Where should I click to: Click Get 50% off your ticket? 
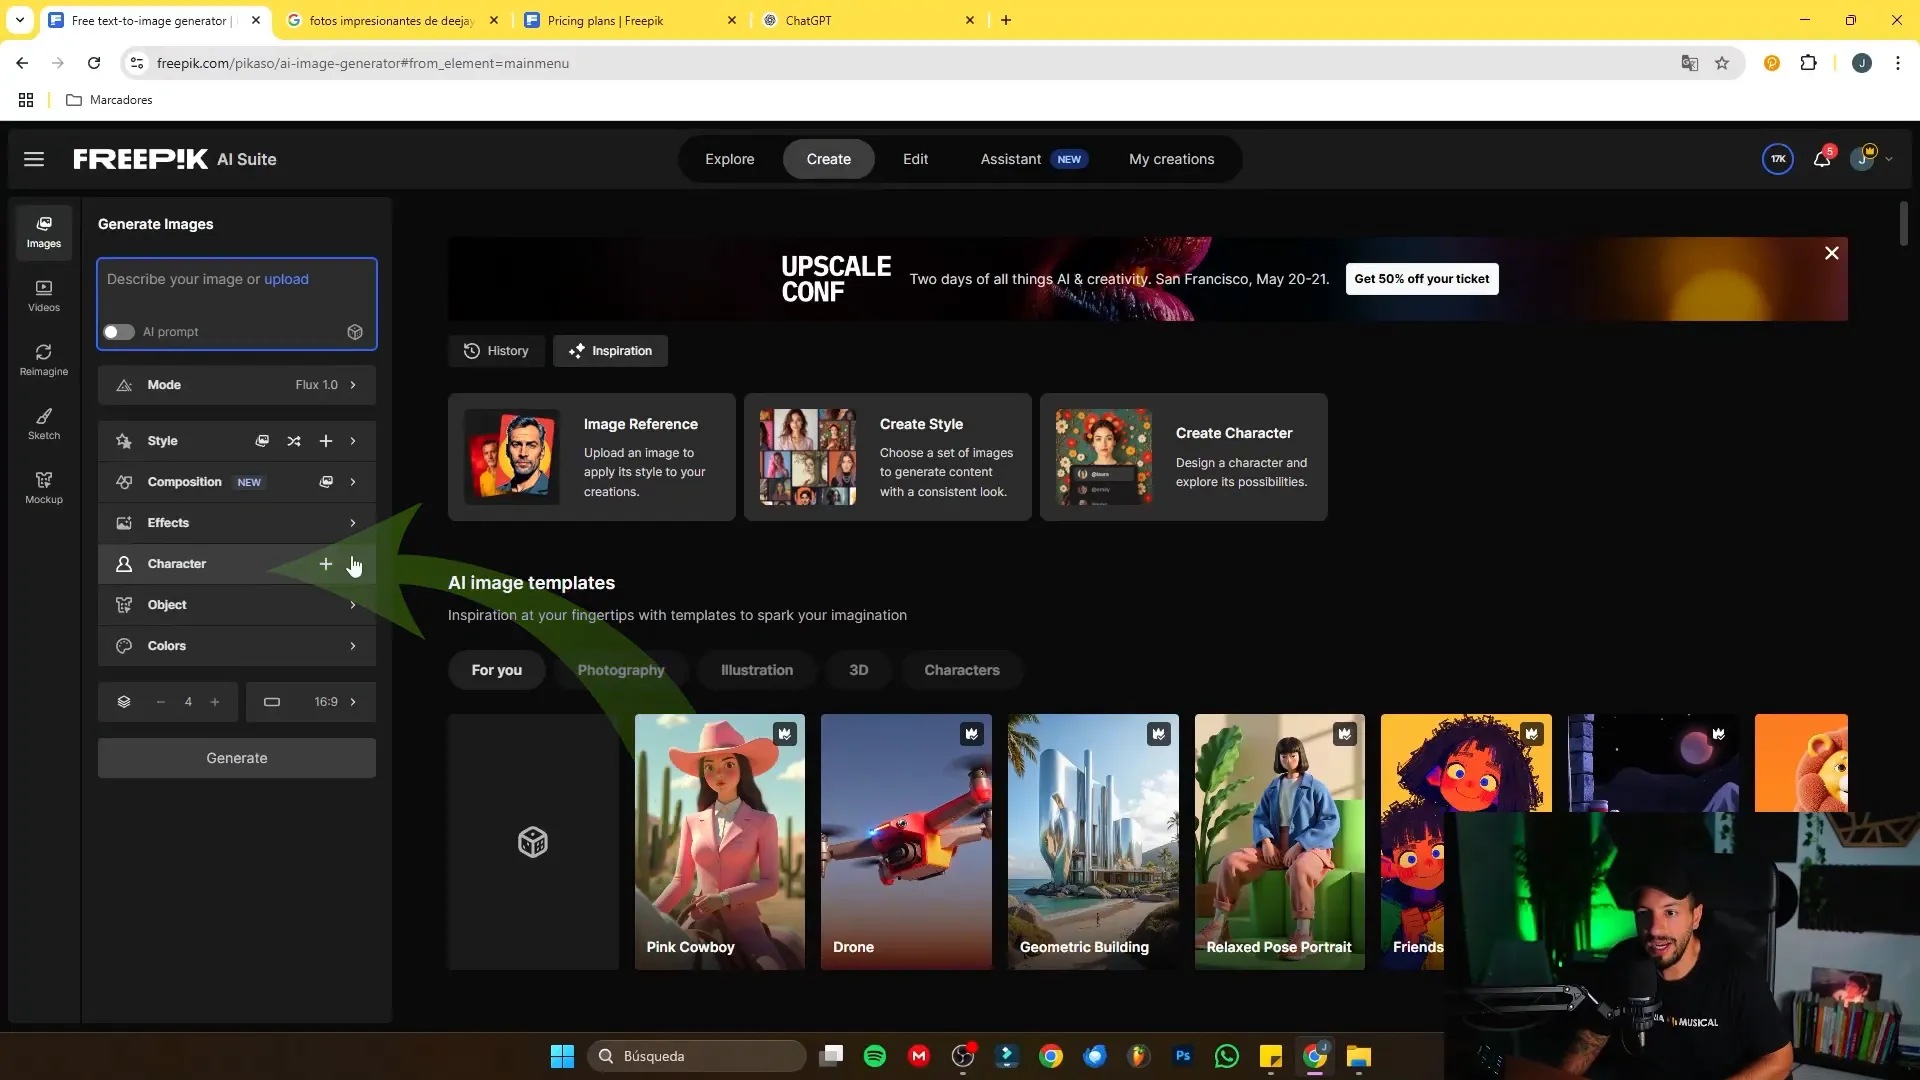(x=1422, y=279)
